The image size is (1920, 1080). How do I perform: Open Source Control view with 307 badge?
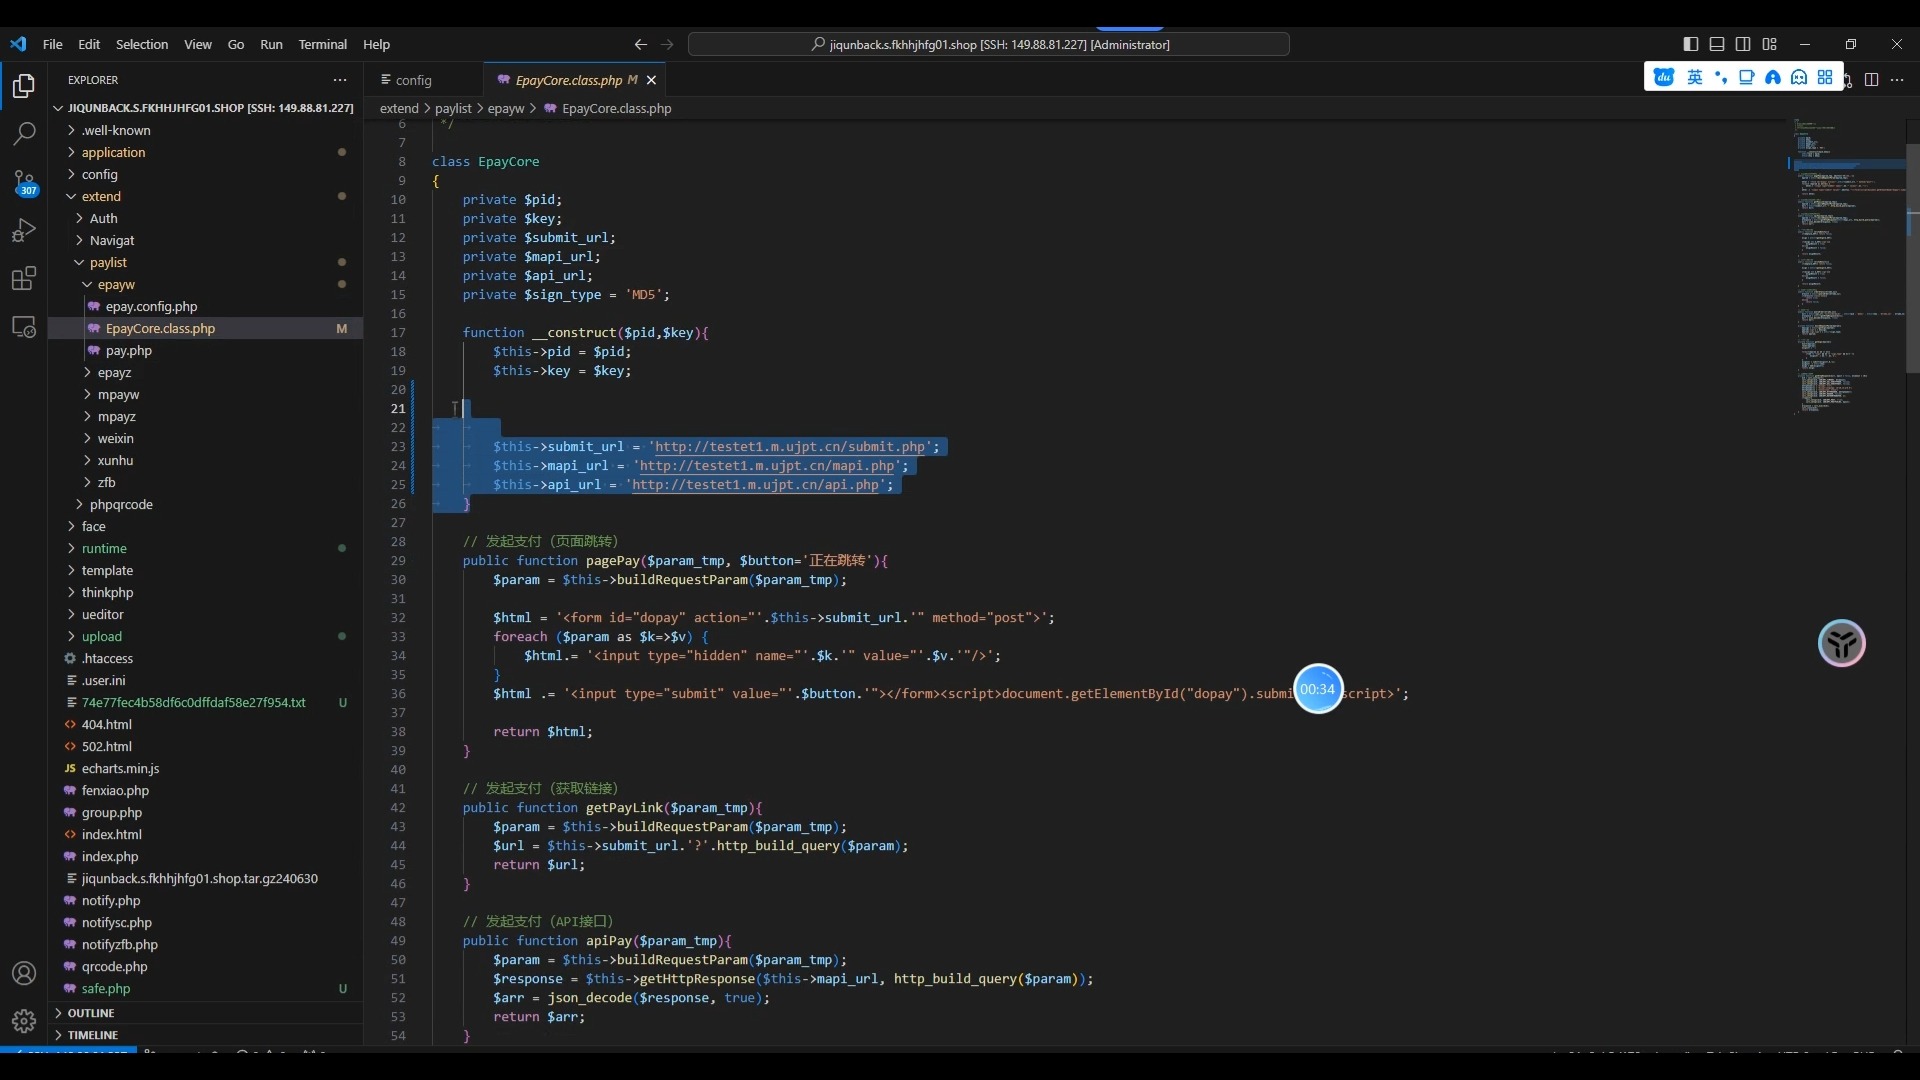[x=24, y=183]
